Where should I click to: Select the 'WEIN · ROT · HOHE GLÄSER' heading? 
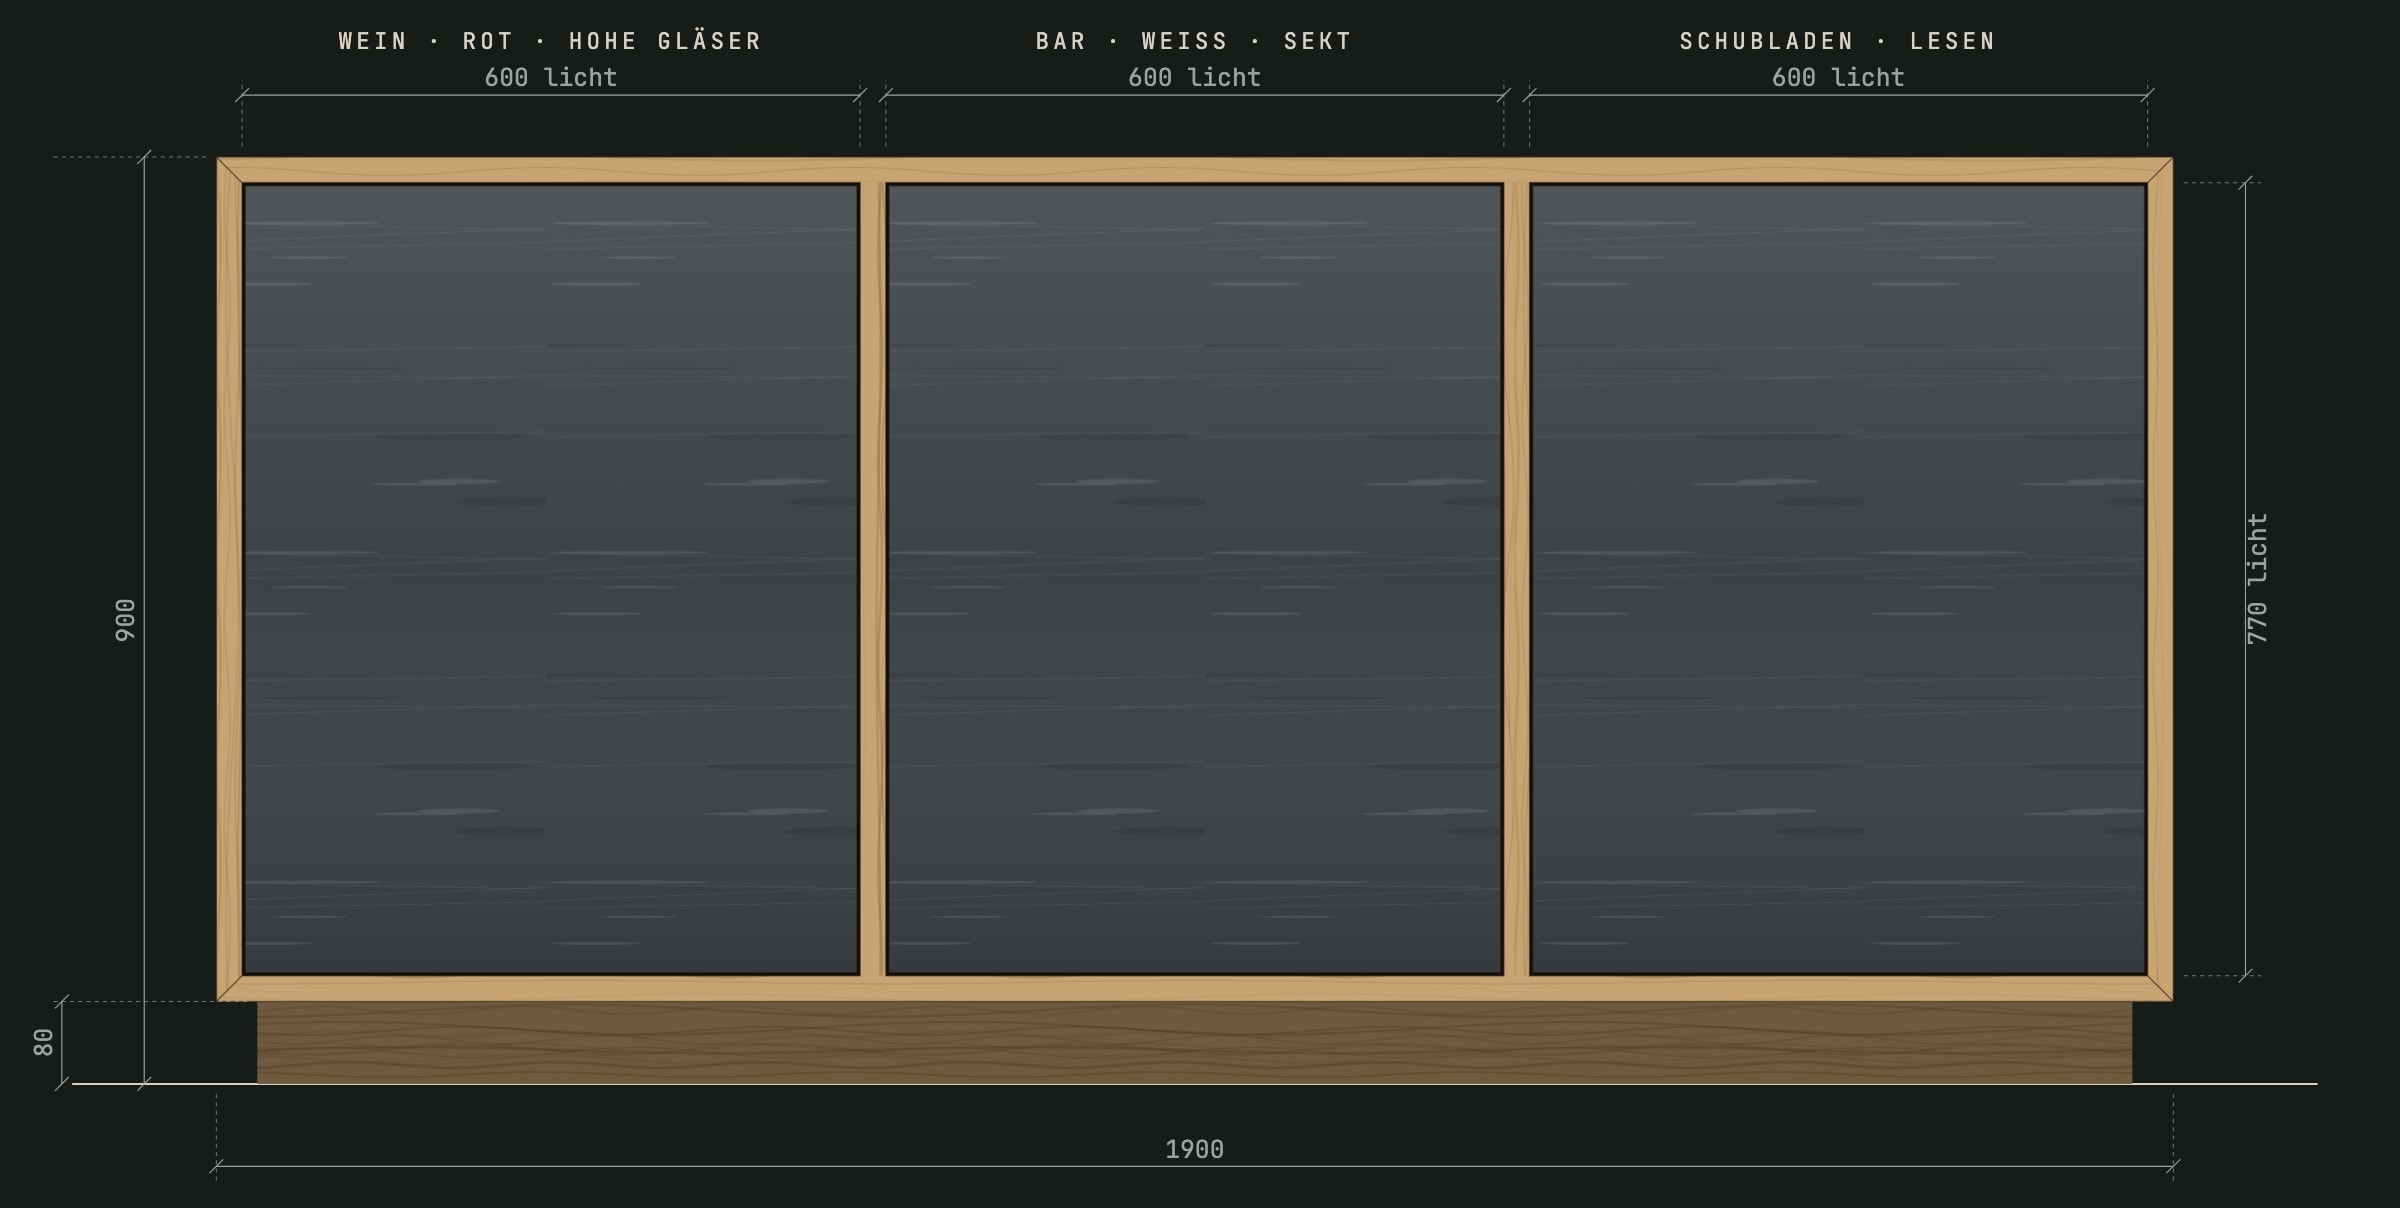pyautogui.click(x=550, y=41)
